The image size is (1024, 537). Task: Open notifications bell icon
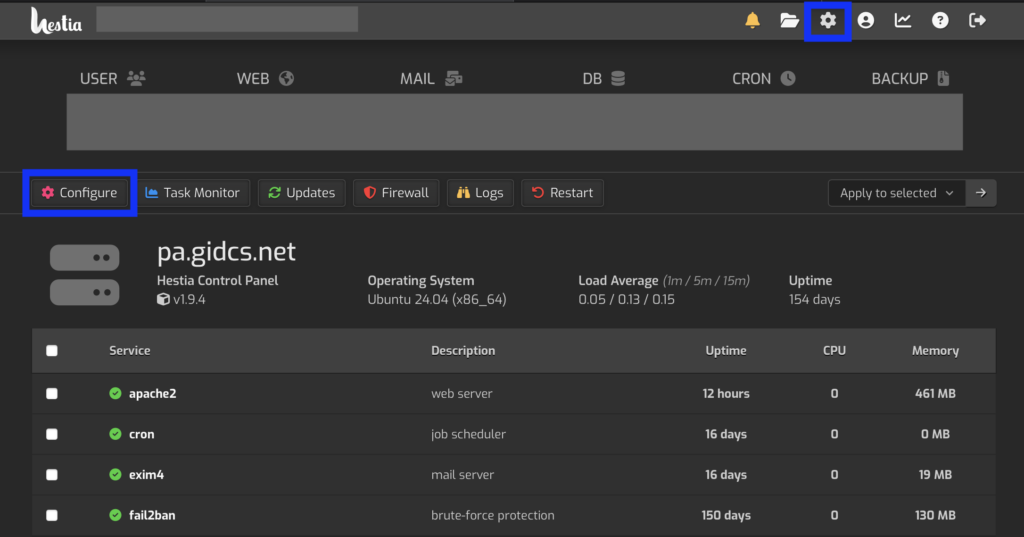coord(753,20)
